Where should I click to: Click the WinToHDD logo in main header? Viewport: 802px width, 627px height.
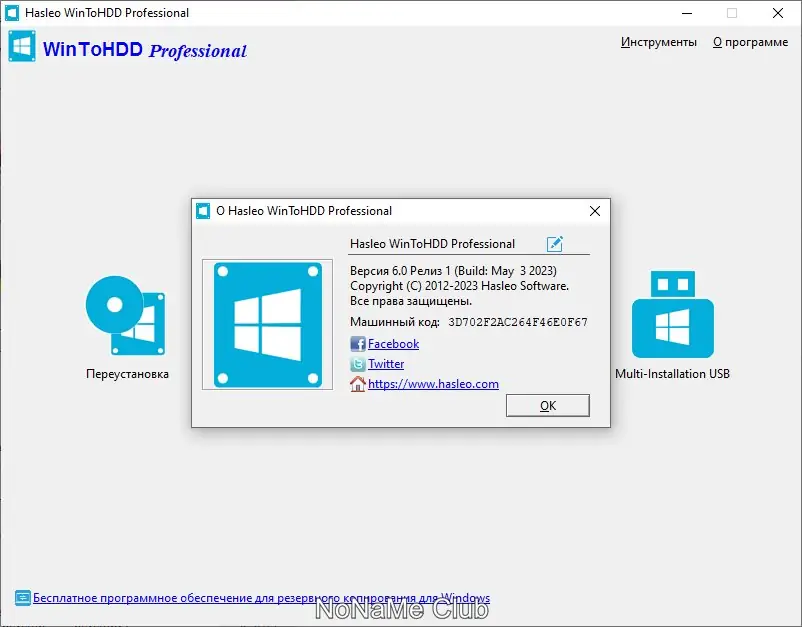tap(22, 47)
